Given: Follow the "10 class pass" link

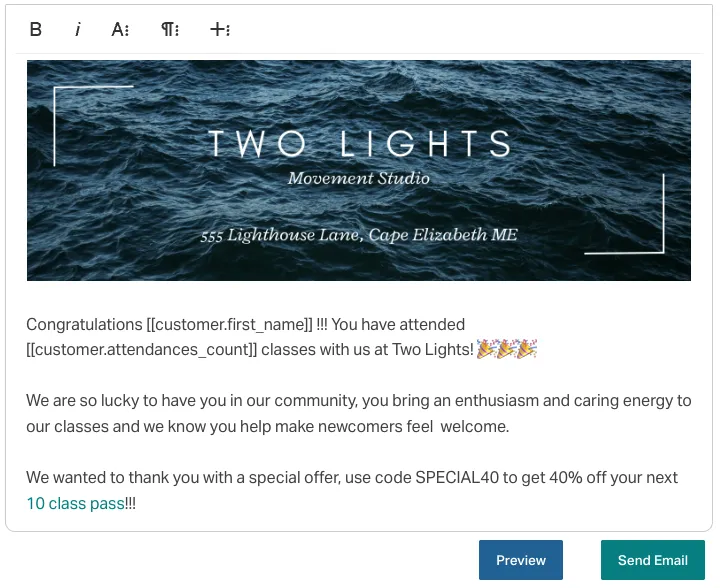Looking at the screenshot, I should [75, 504].
